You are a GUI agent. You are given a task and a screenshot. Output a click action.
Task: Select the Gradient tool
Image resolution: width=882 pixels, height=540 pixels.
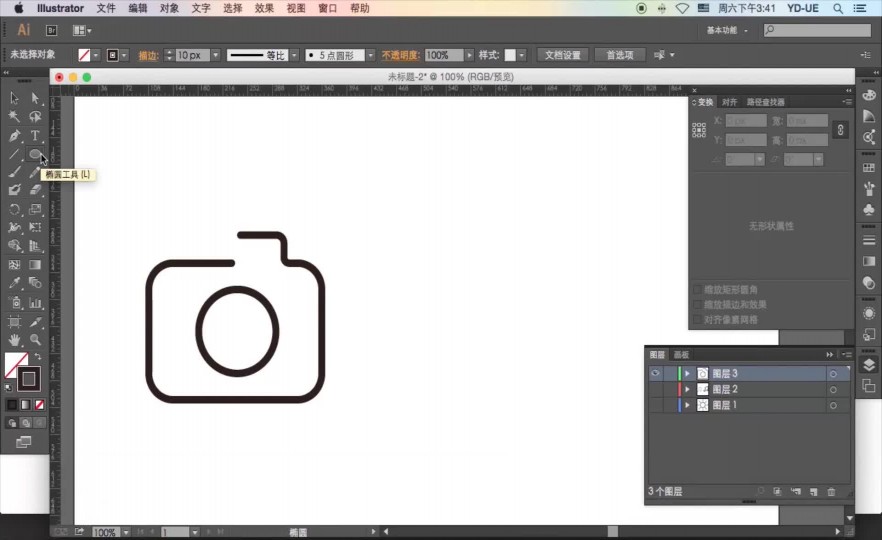tap(35, 264)
